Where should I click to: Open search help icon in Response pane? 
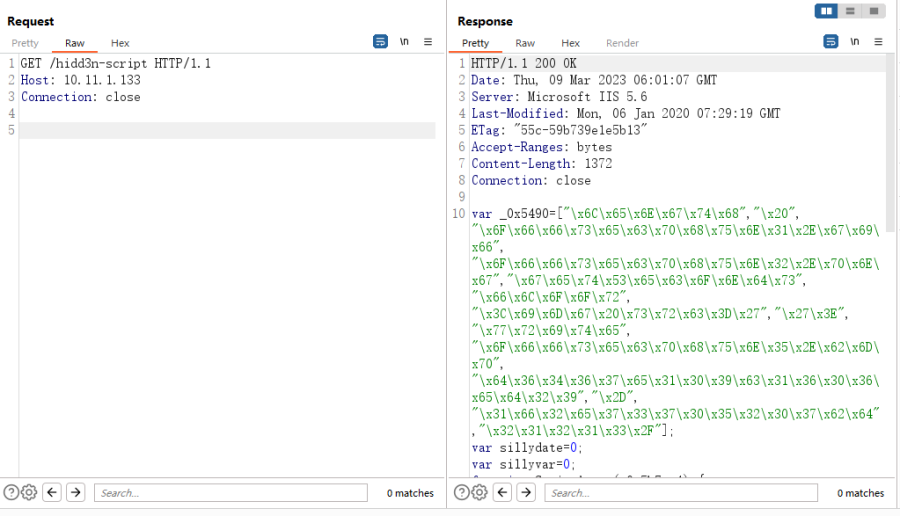coord(461,492)
